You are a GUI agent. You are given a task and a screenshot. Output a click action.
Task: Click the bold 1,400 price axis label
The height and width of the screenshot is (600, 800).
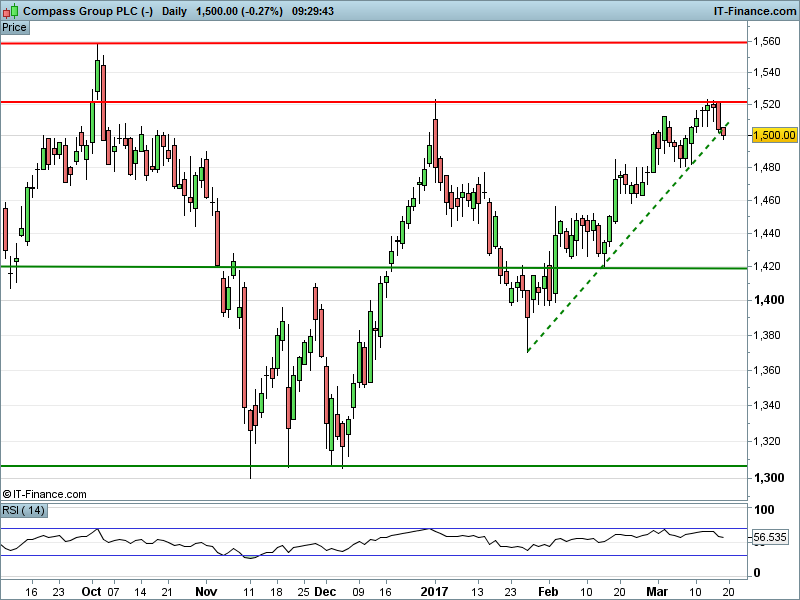(x=769, y=300)
